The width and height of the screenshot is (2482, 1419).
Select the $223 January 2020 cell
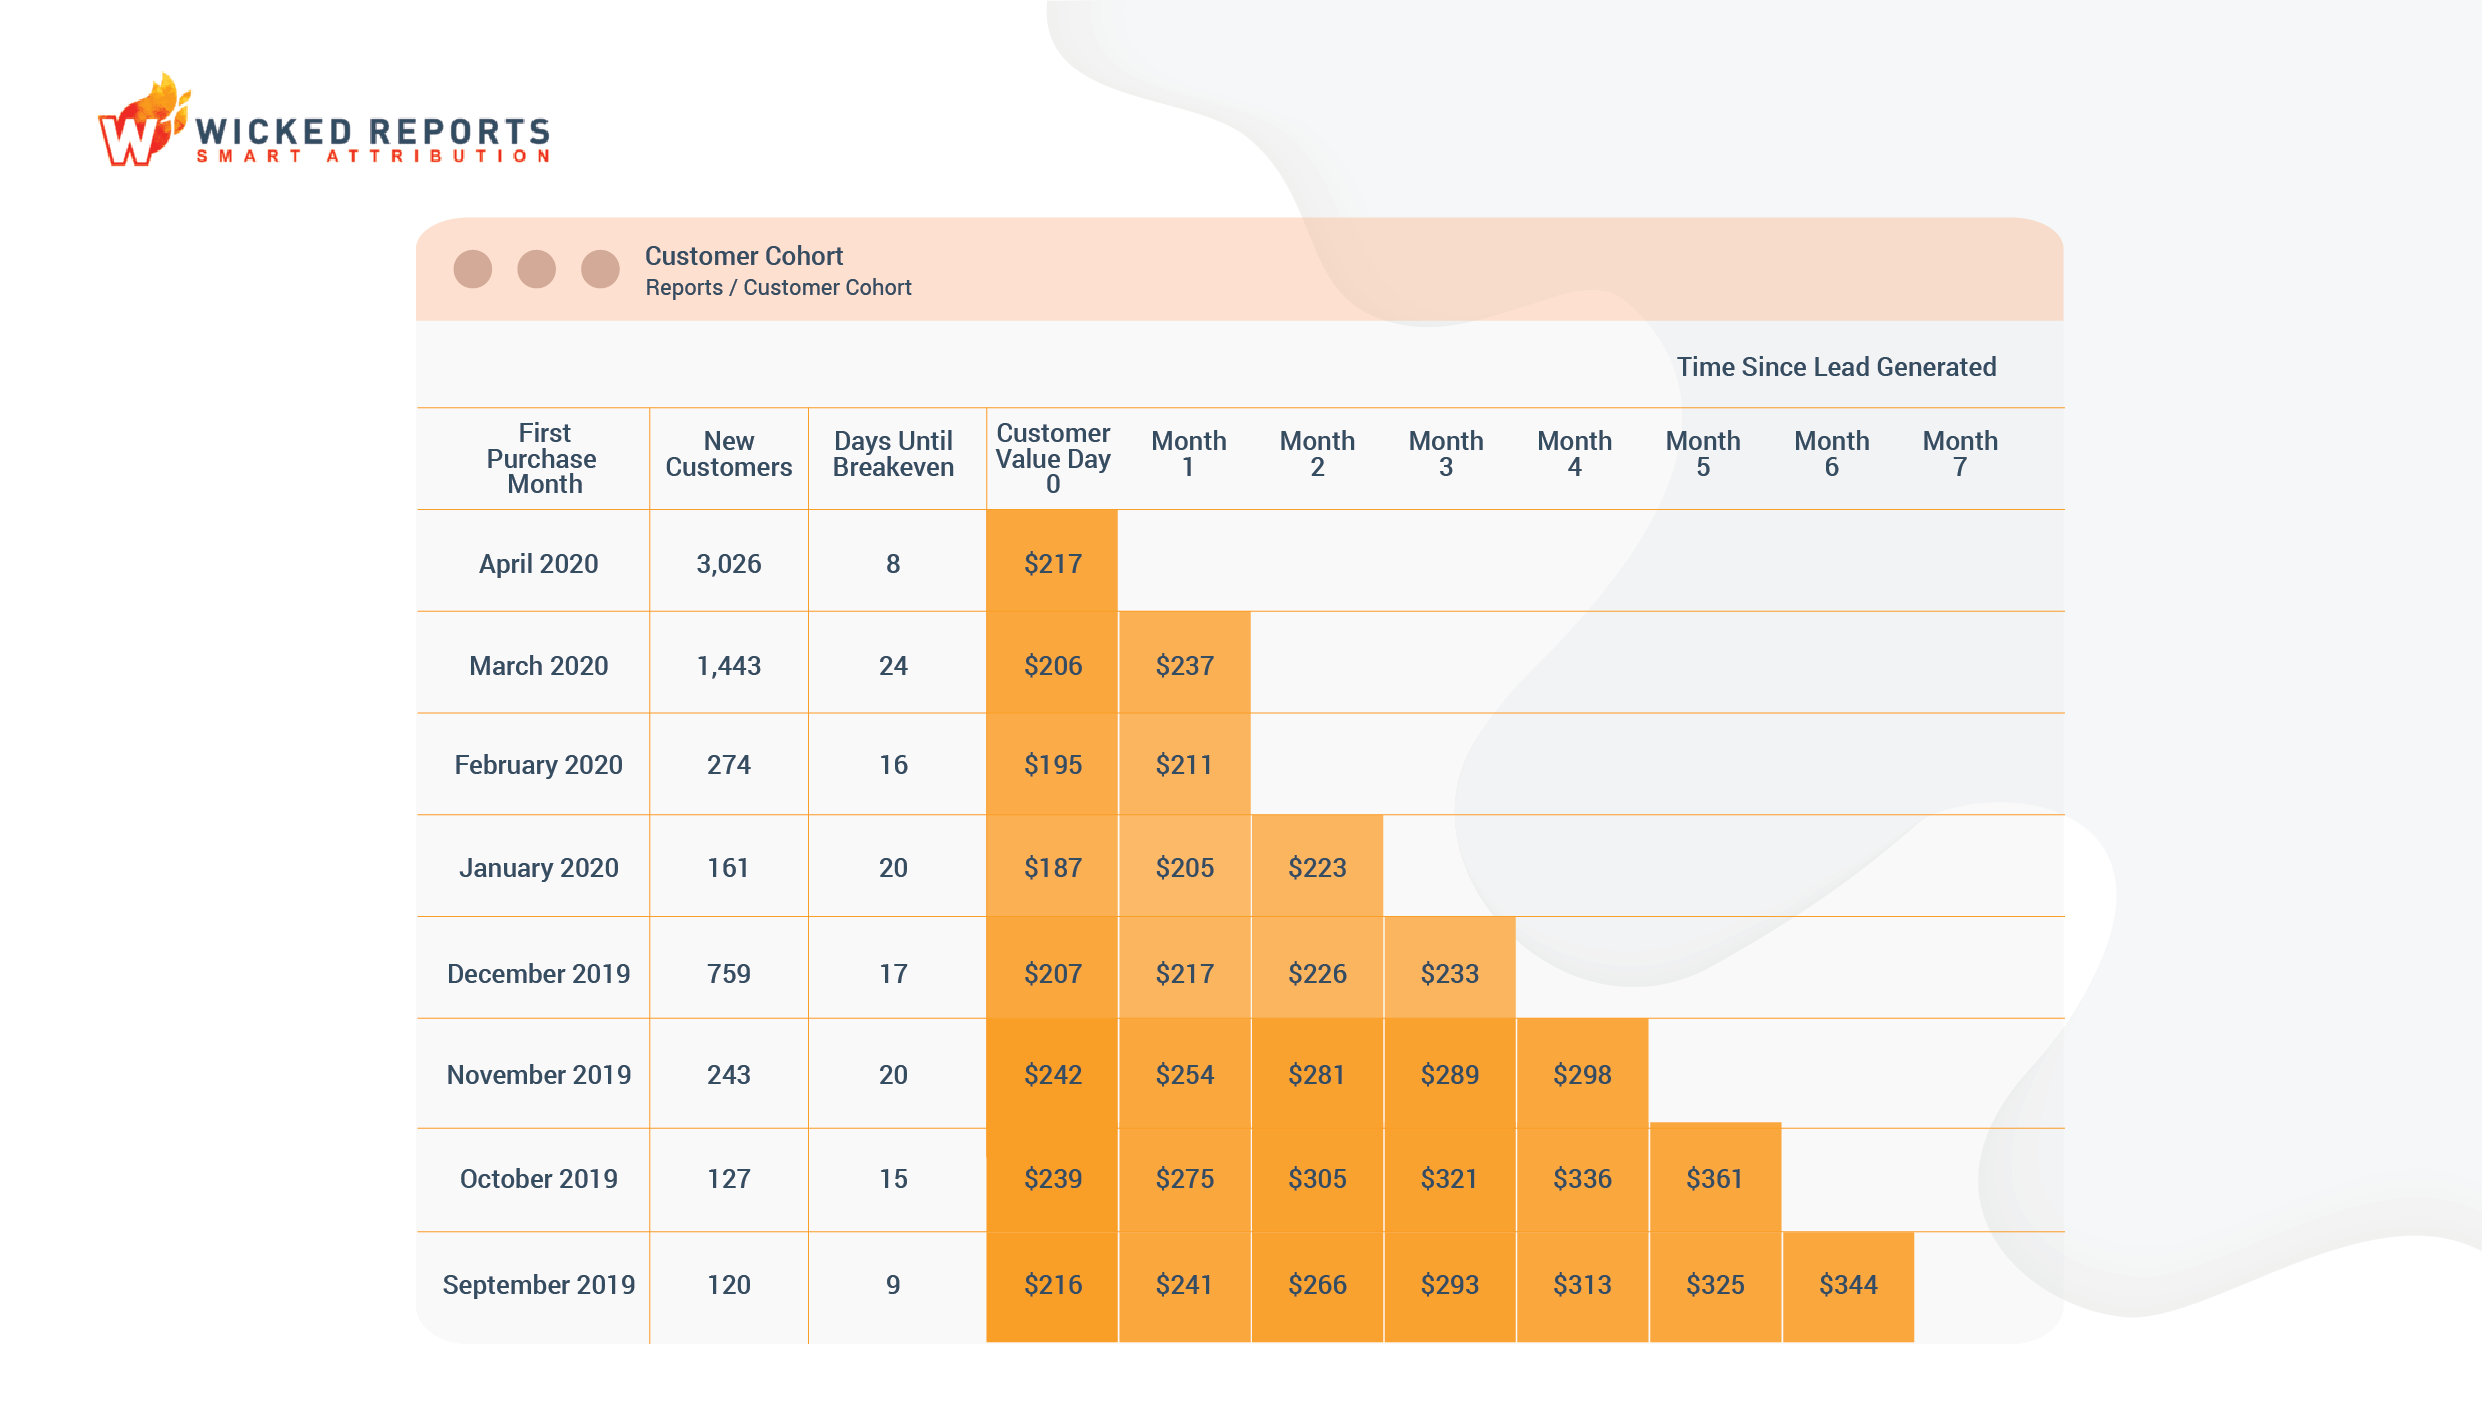coord(1316,868)
